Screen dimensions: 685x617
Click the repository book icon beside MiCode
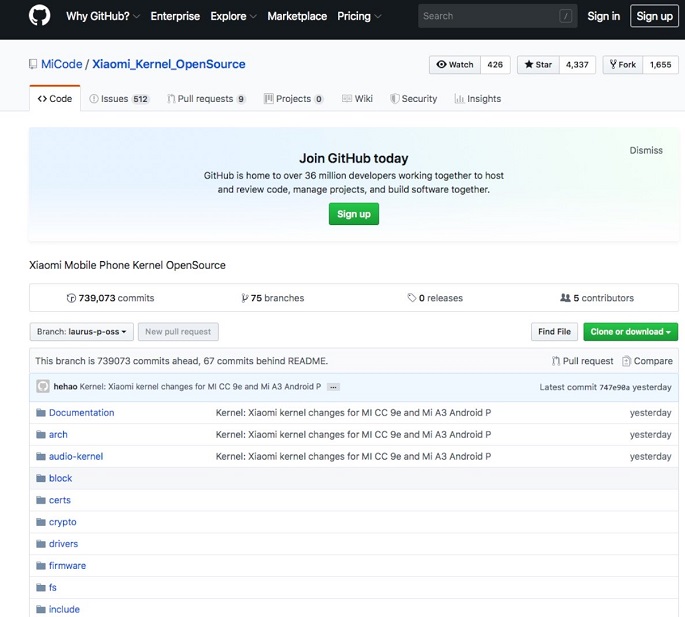click(x=33, y=64)
